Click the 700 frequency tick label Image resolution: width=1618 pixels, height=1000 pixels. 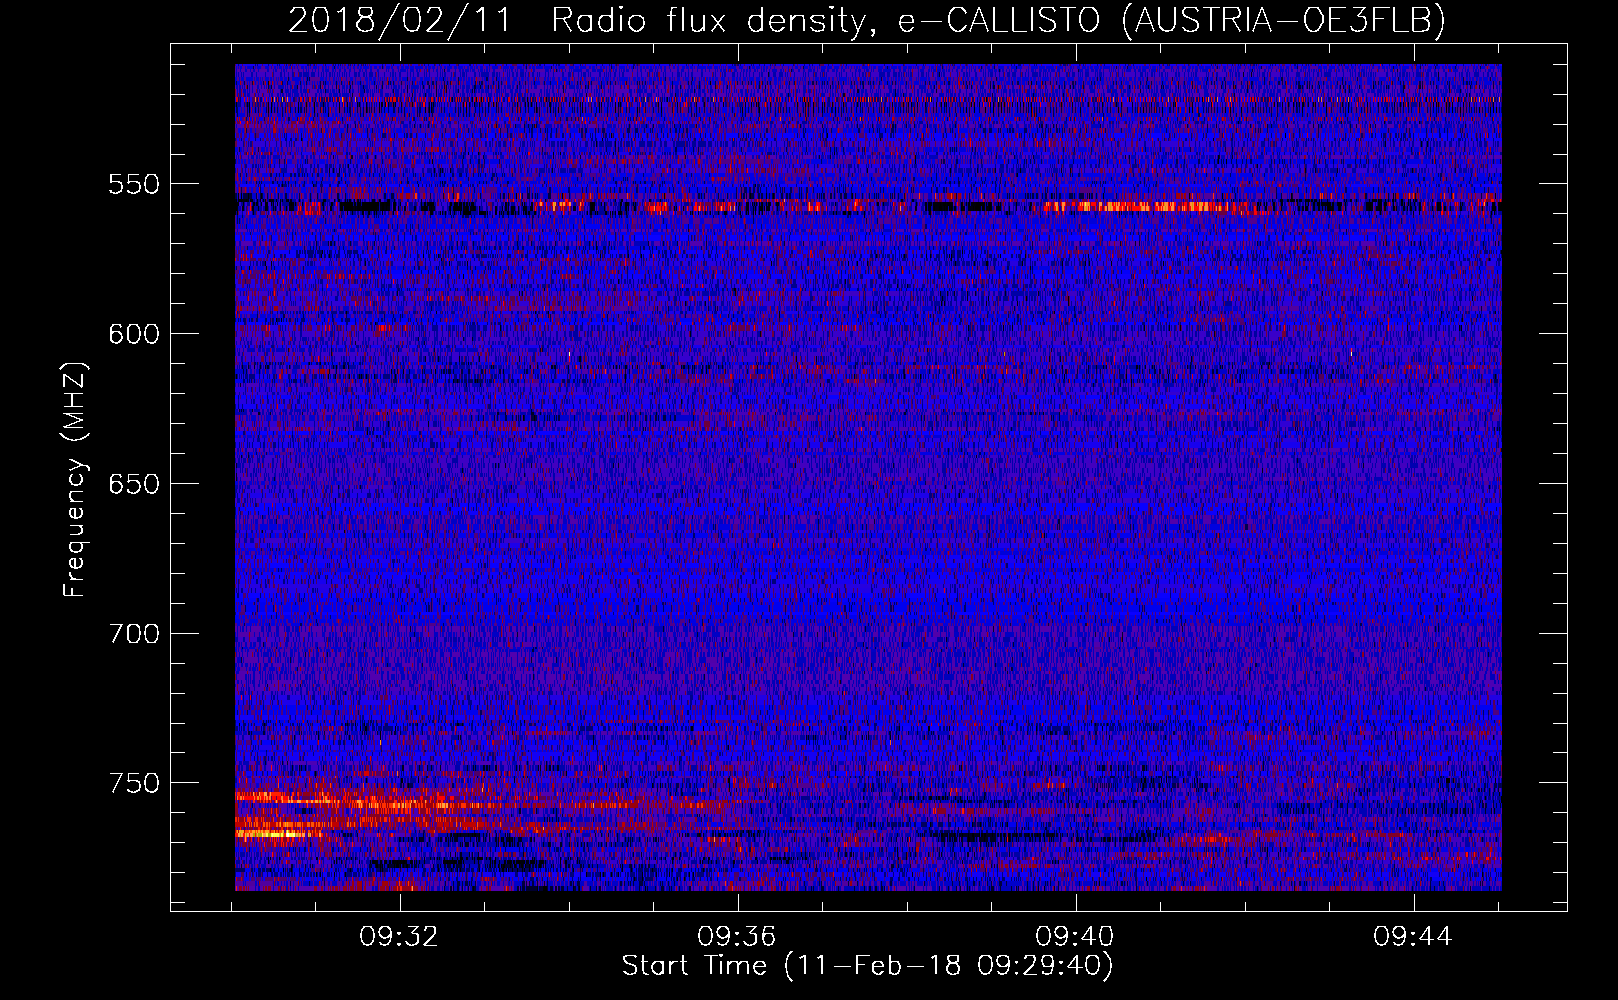pyautogui.click(x=134, y=634)
